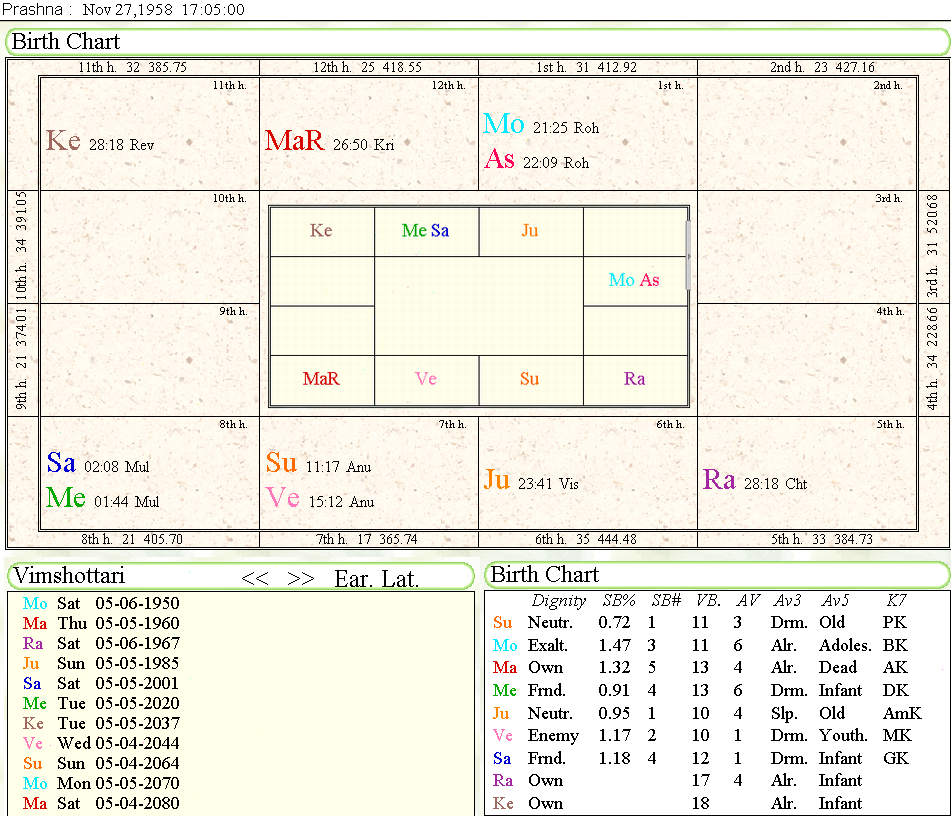951x816 pixels.
Task: Click the << previous dasha arrows
Action: pyautogui.click(x=255, y=578)
